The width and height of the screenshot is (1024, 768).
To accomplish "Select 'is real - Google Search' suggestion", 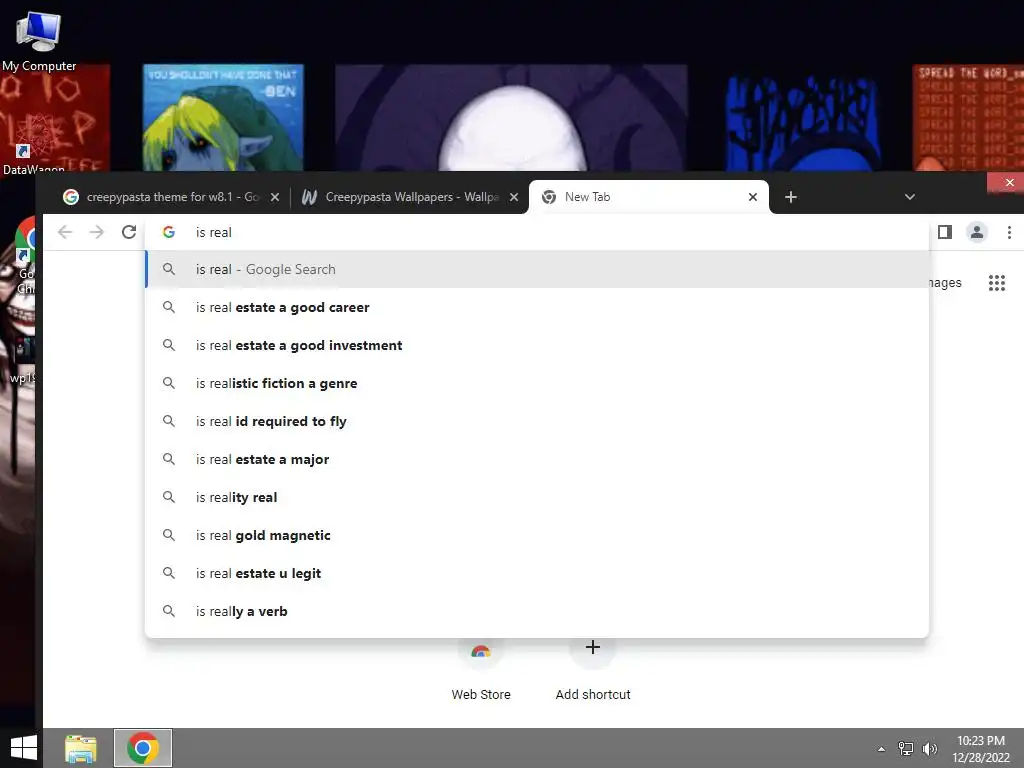I will [x=537, y=269].
